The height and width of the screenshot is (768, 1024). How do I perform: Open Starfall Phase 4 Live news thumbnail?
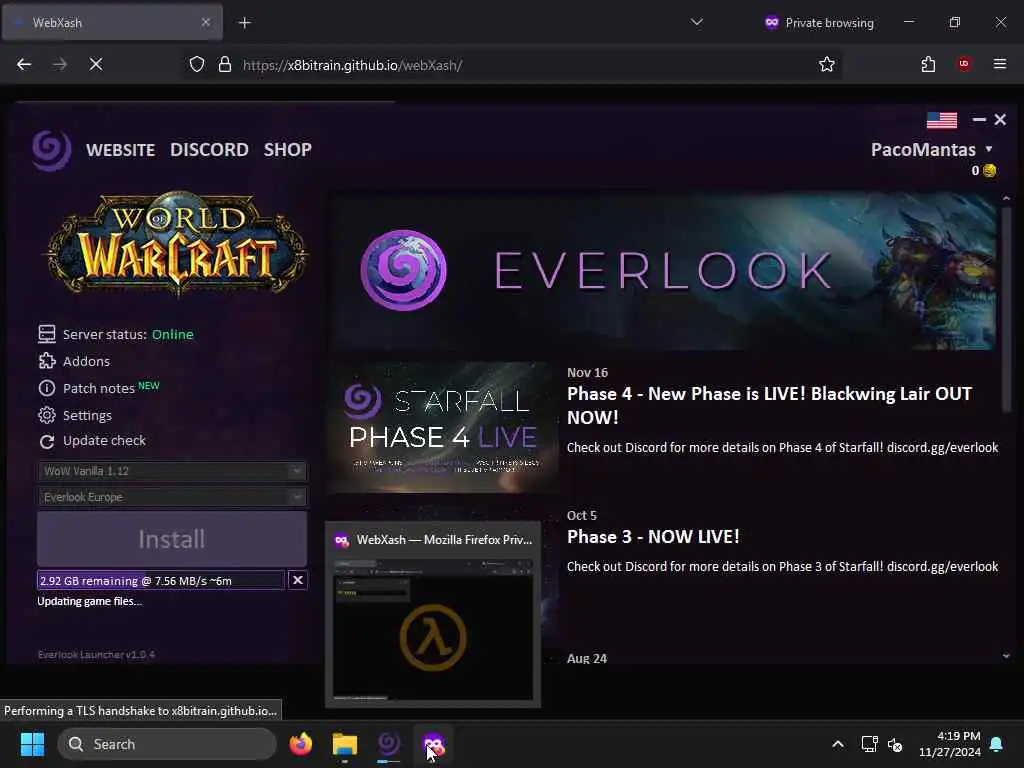pos(444,428)
